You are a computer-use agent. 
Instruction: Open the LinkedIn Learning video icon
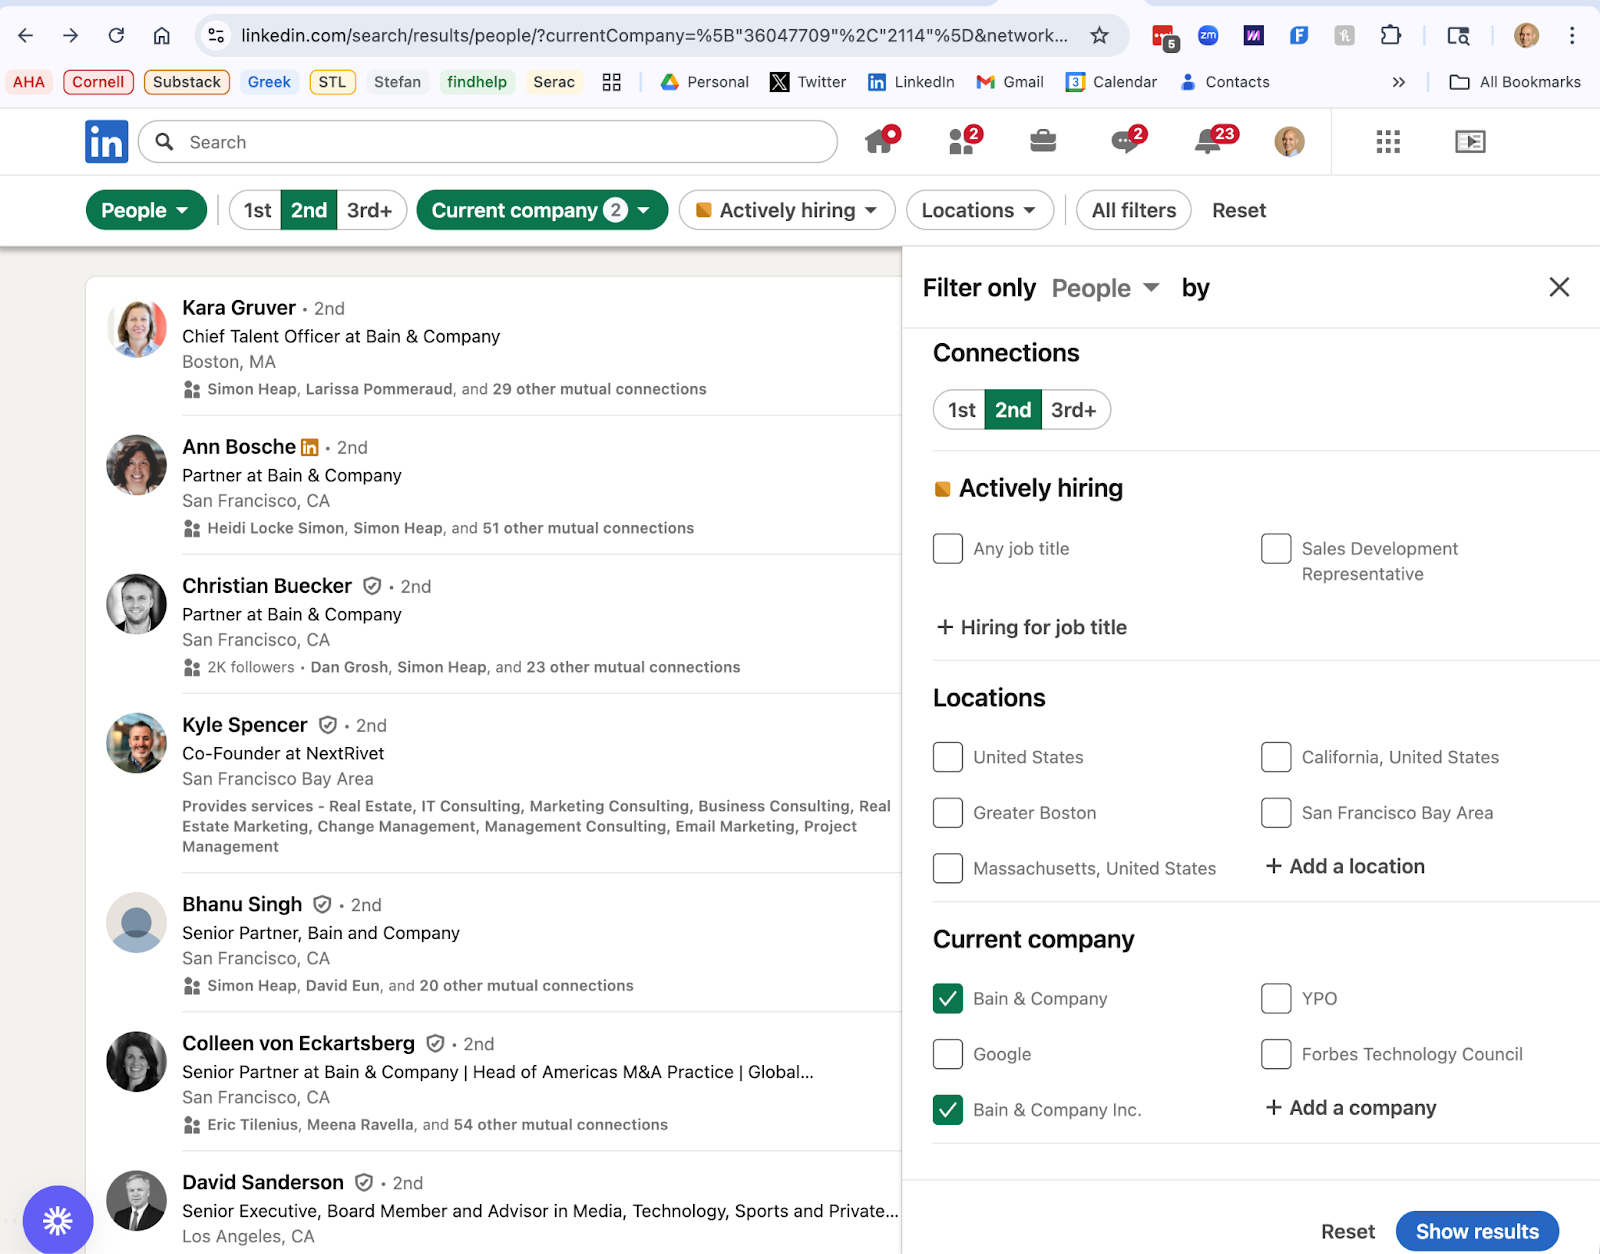click(x=1470, y=141)
